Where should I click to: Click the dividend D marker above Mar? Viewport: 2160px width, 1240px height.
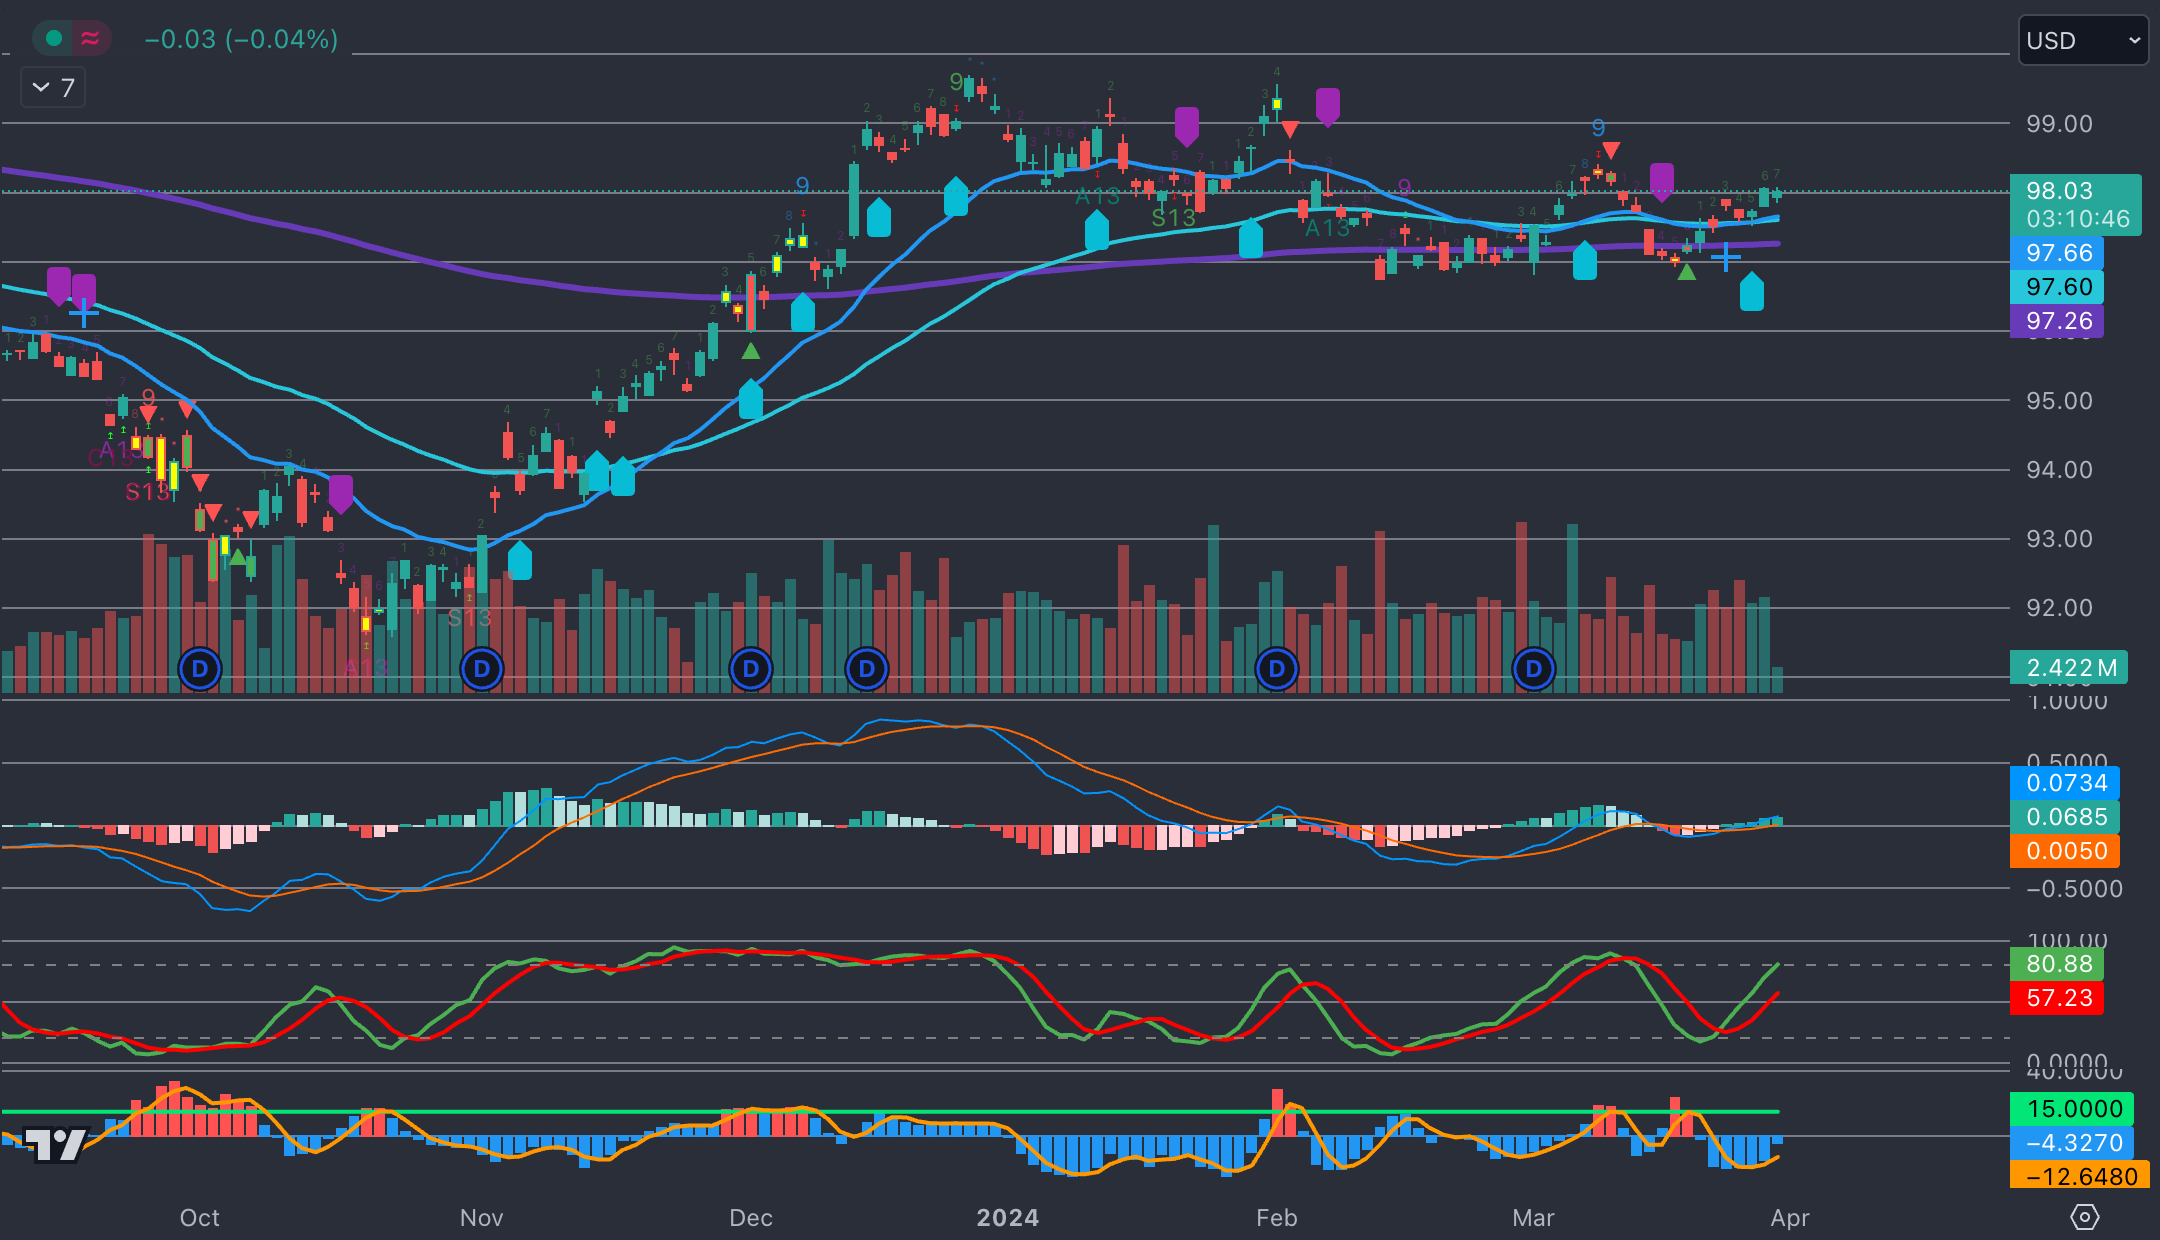1534,669
